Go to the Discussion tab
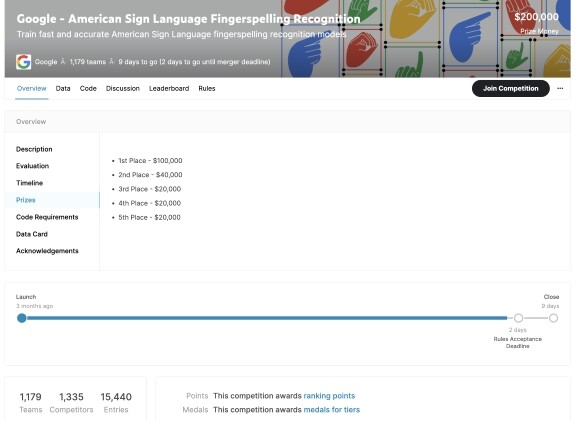Image resolution: width=580 pixels, height=421 pixels. (x=123, y=88)
